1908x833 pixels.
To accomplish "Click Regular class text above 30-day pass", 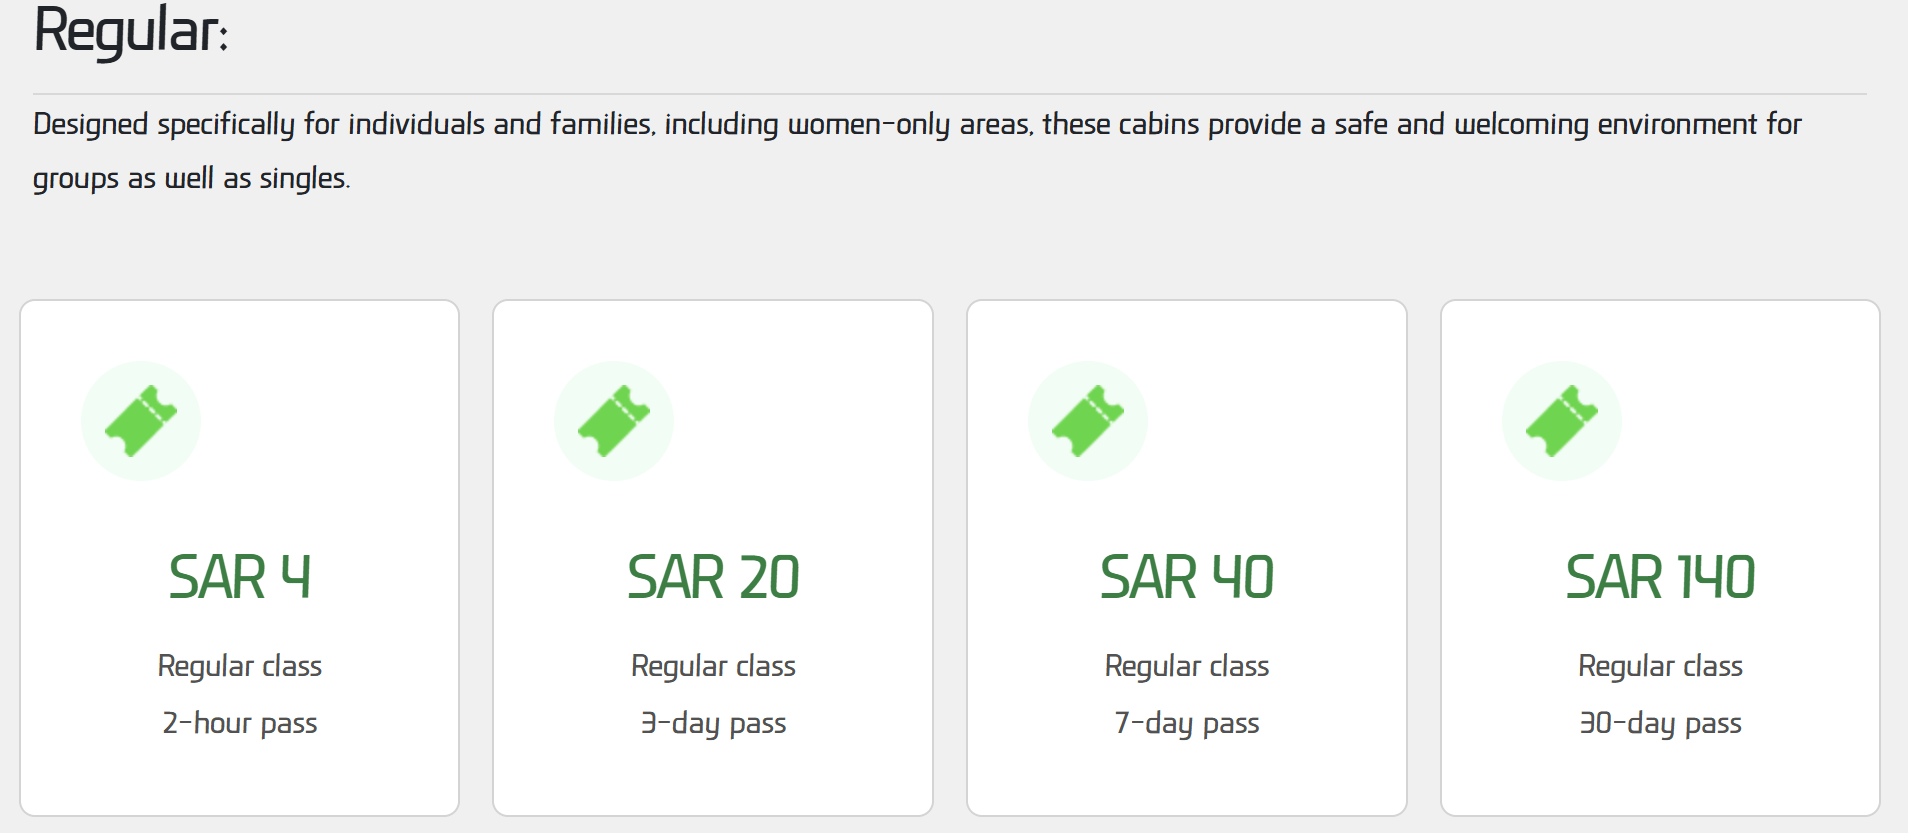I will [x=1660, y=666].
